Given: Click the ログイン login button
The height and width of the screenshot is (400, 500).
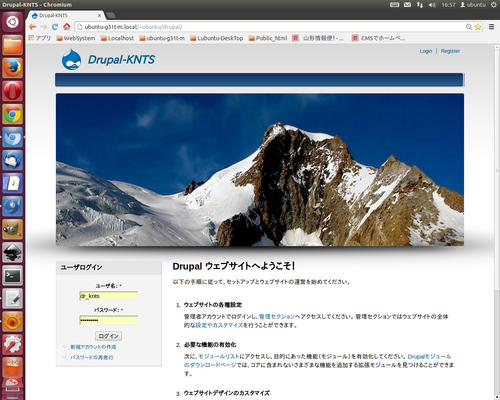Looking at the screenshot, I should click(x=108, y=336).
